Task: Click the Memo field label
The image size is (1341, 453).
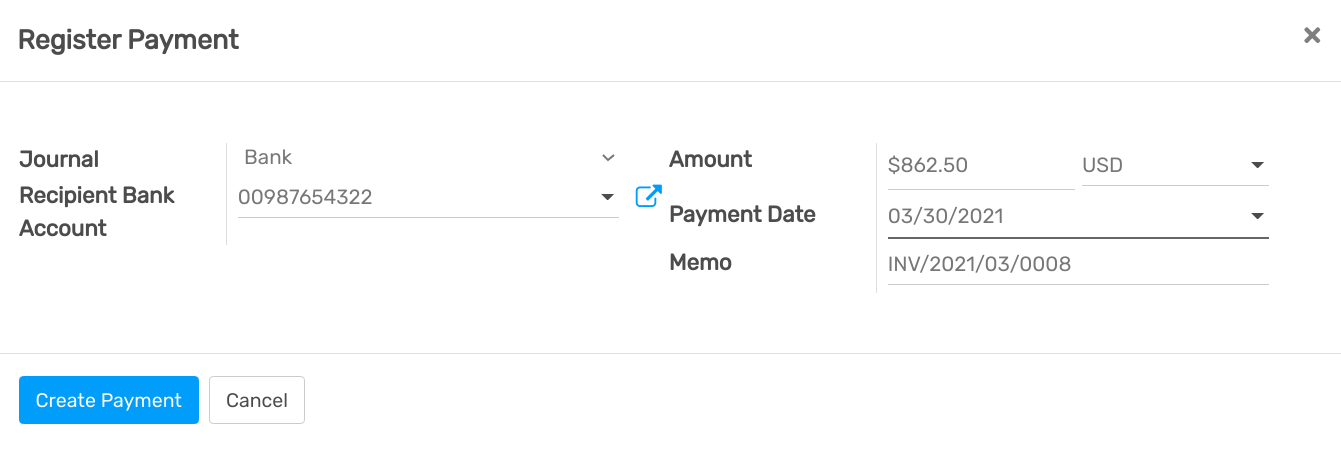Action: pos(700,262)
